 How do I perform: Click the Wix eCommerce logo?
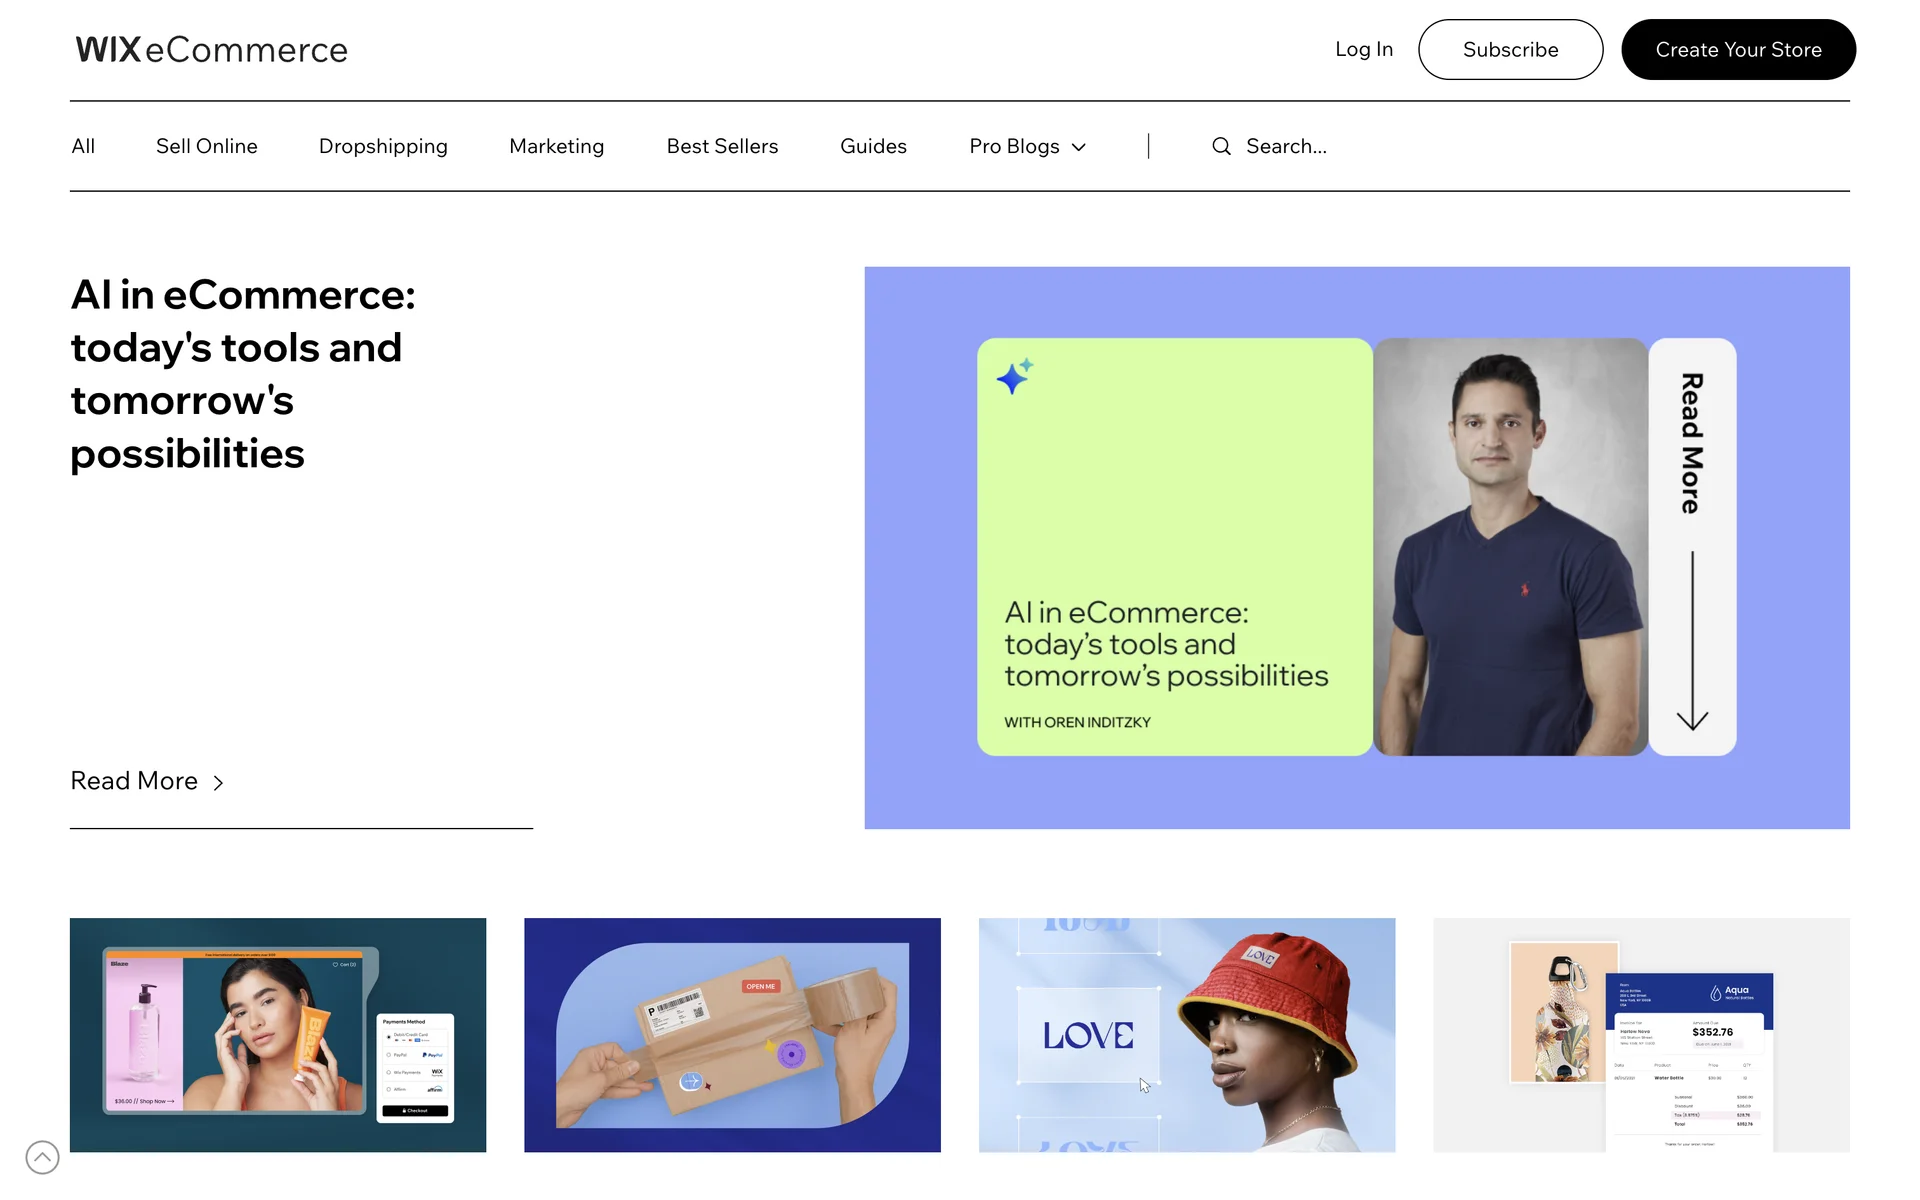point(211,50)
